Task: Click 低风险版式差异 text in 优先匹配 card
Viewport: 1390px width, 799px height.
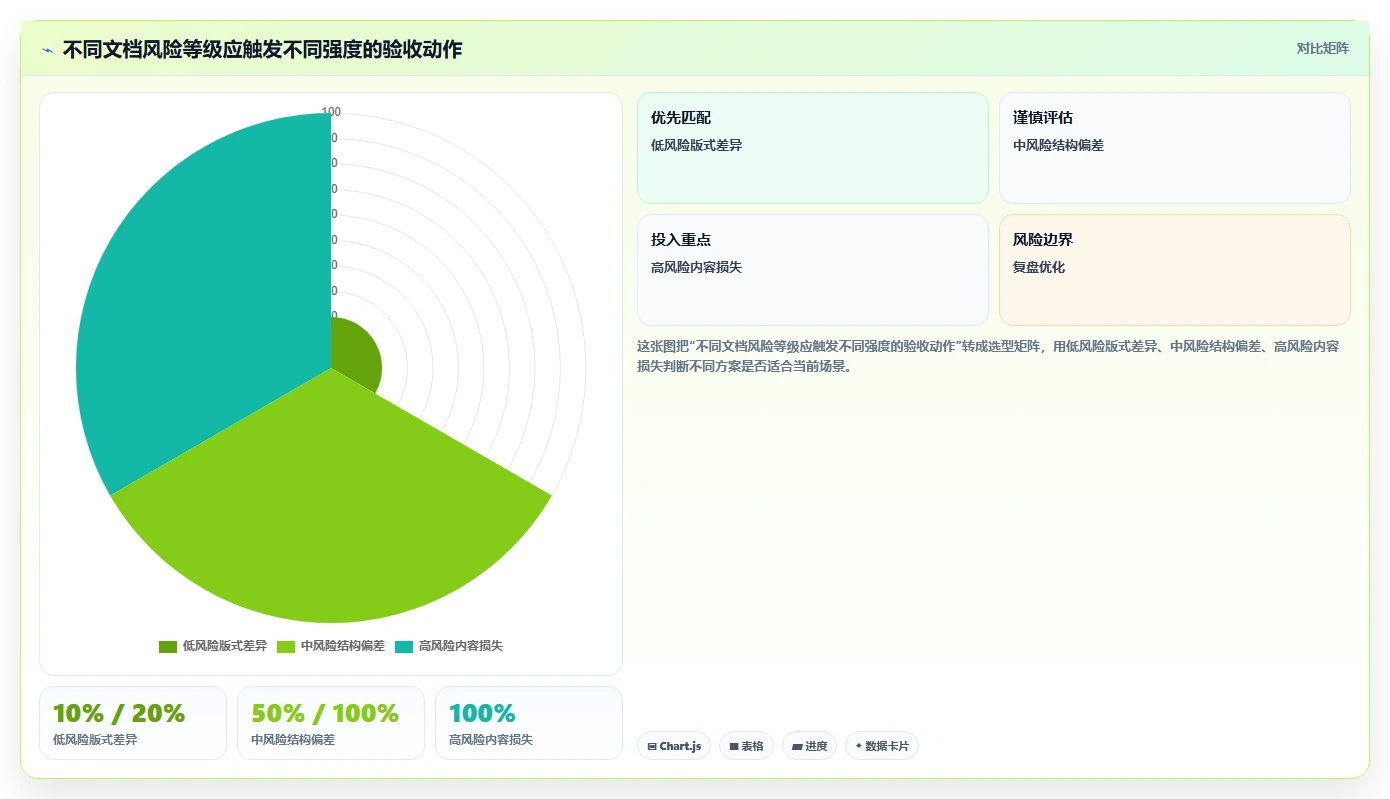Action: [x=697, y=145]
